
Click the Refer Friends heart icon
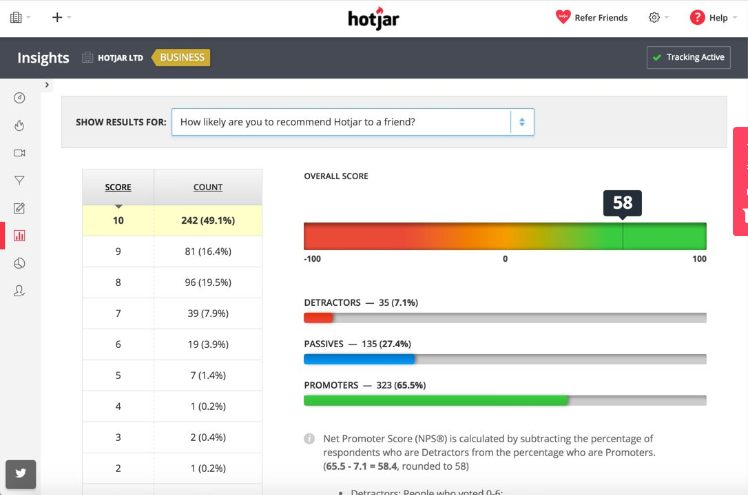(x=563, y=17)
